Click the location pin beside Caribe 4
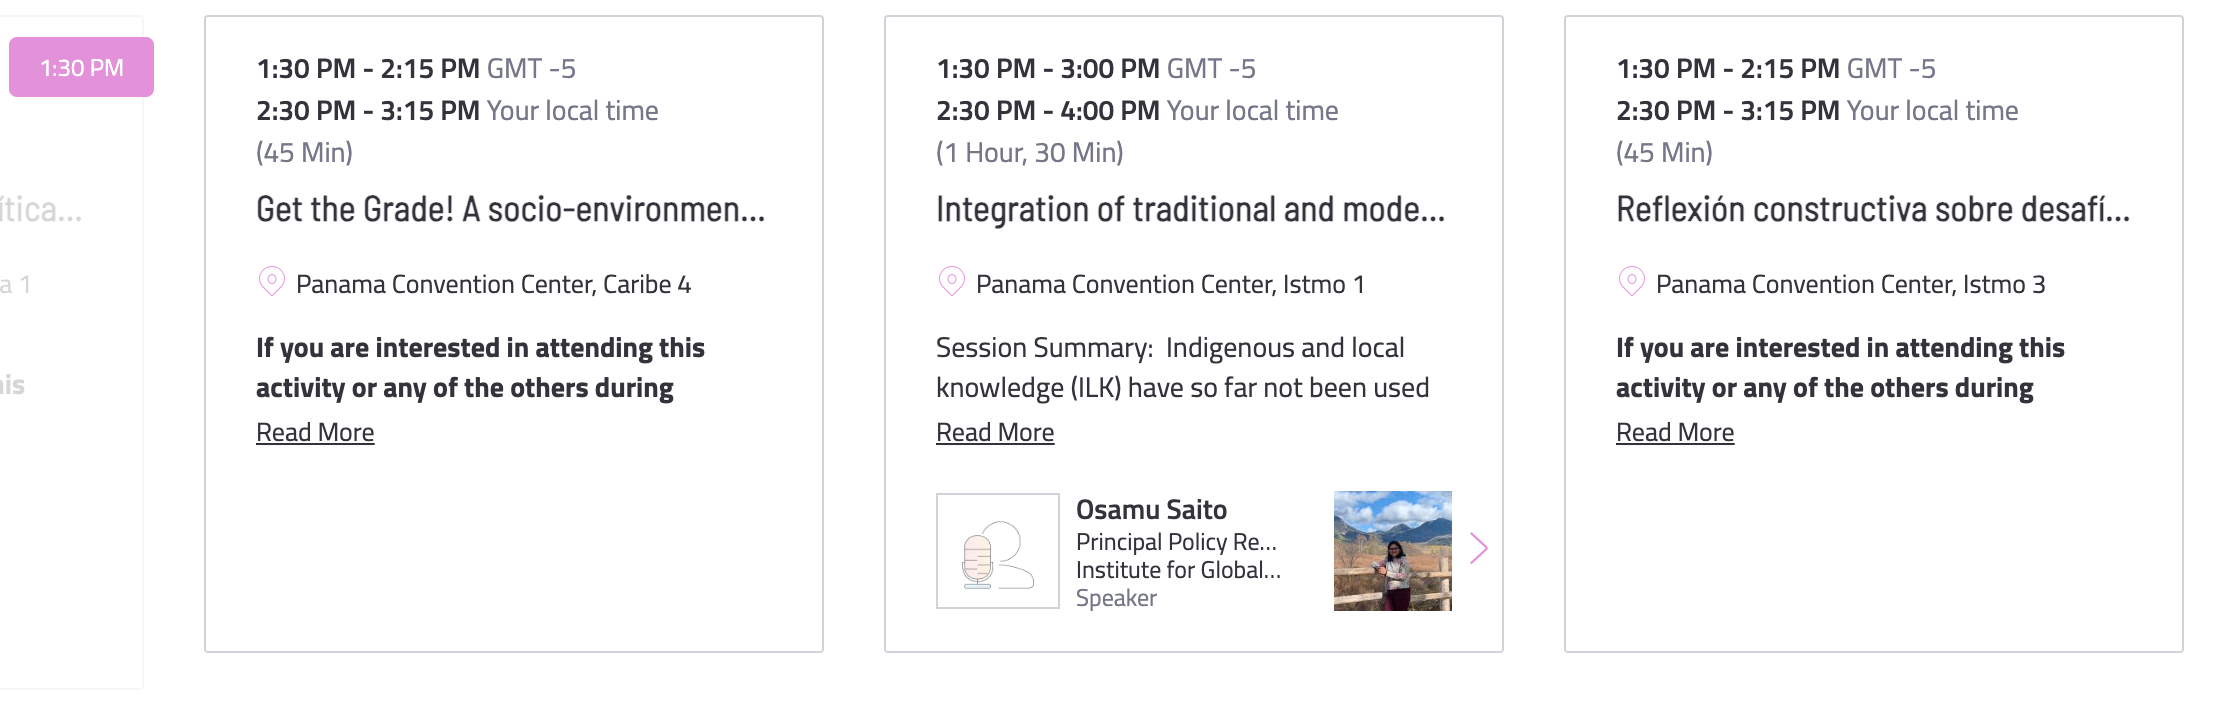Screen dimensions: 2218x716 (x=271, y=281)
